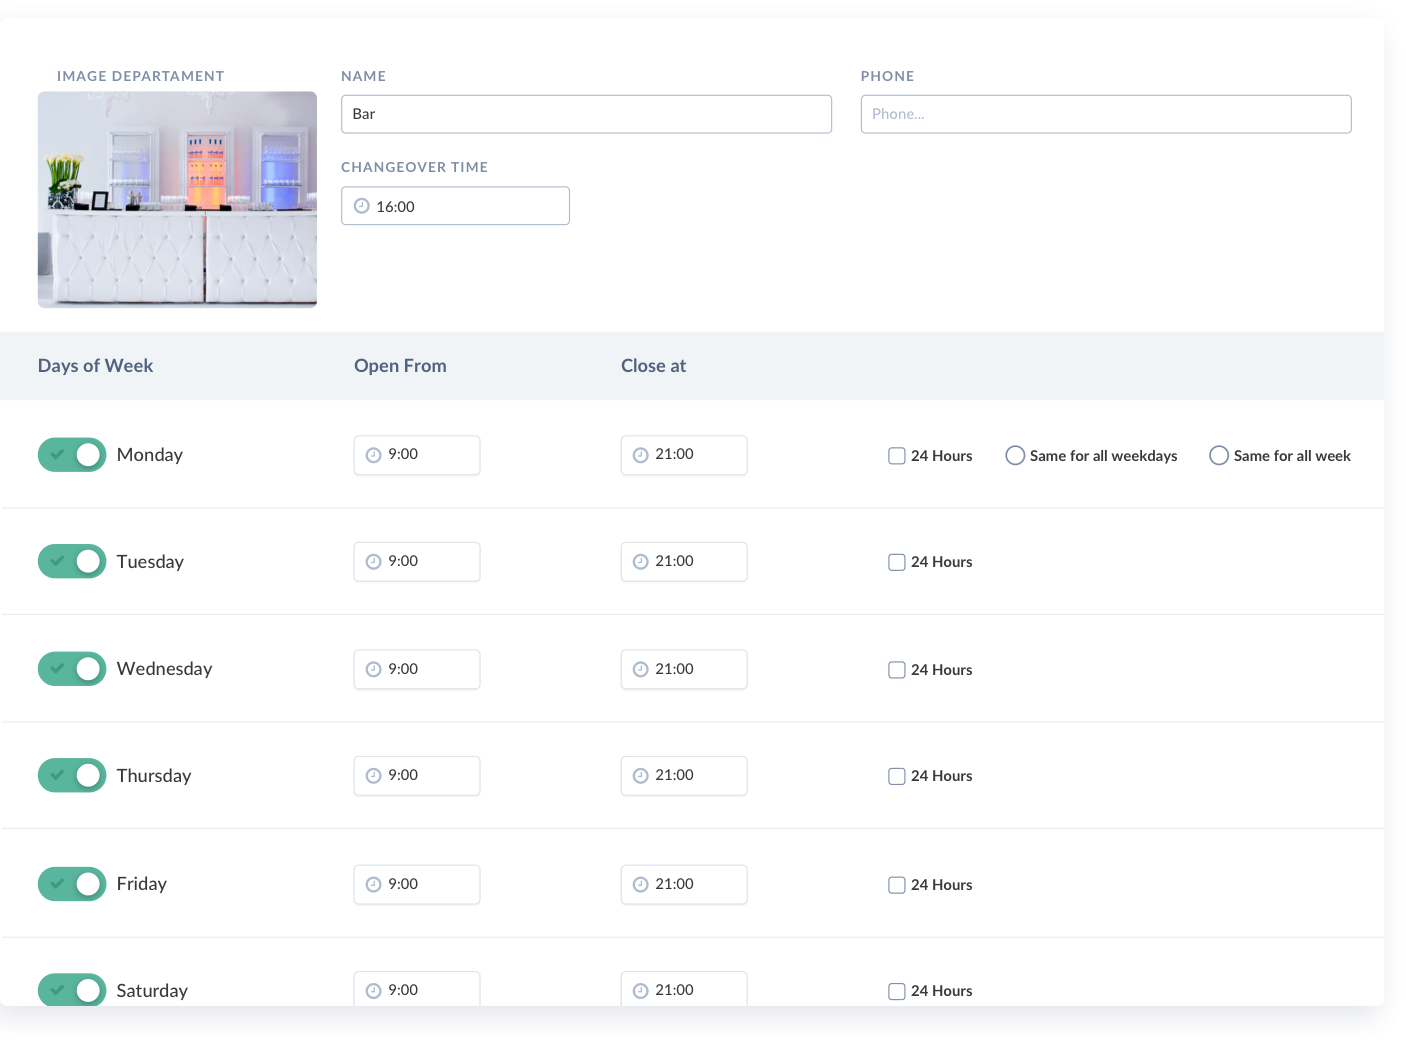Edit the Name field containing Bar
Screen dimensions: 1406x1044
[x=586, y=114]
